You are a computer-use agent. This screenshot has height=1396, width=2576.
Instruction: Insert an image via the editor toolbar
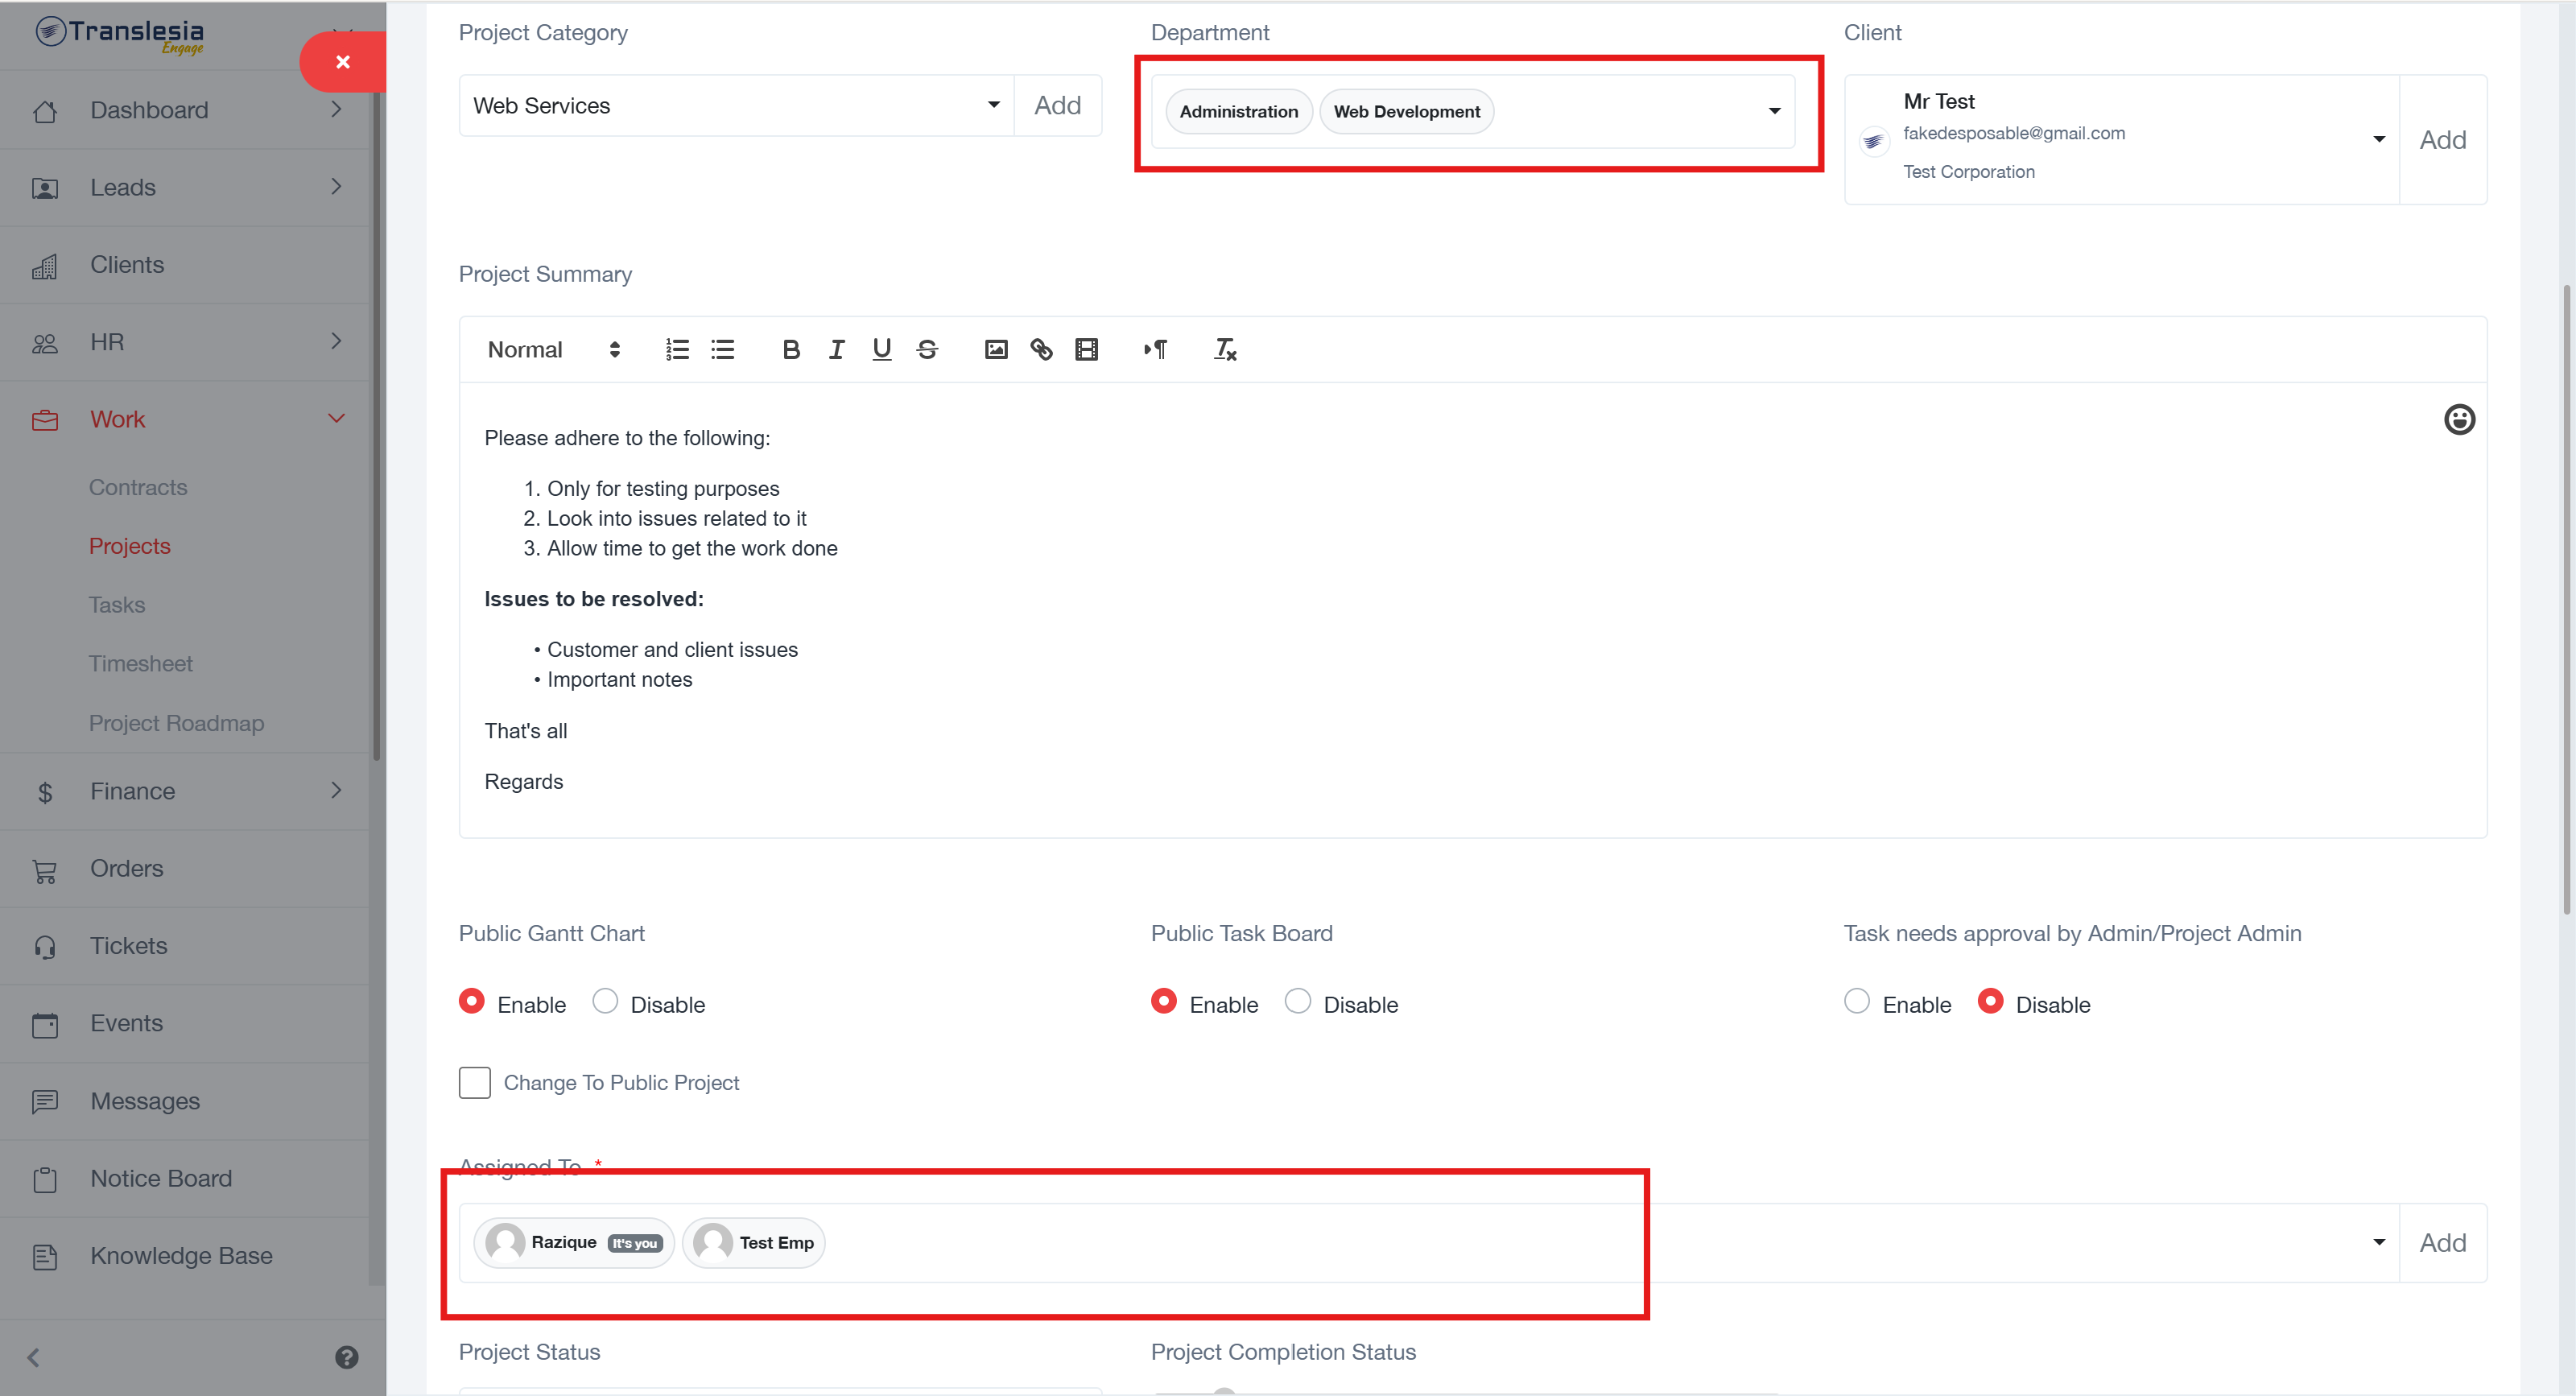995,350
